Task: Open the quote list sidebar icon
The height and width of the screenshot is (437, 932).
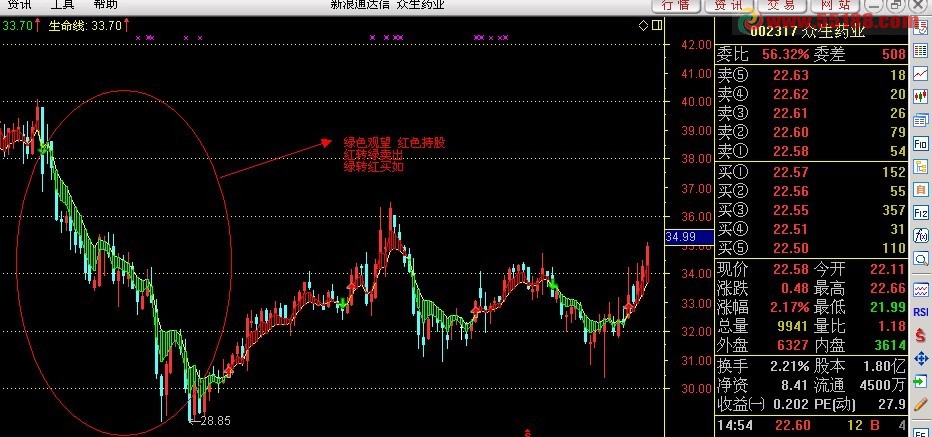Action: (x=921, y=28)
